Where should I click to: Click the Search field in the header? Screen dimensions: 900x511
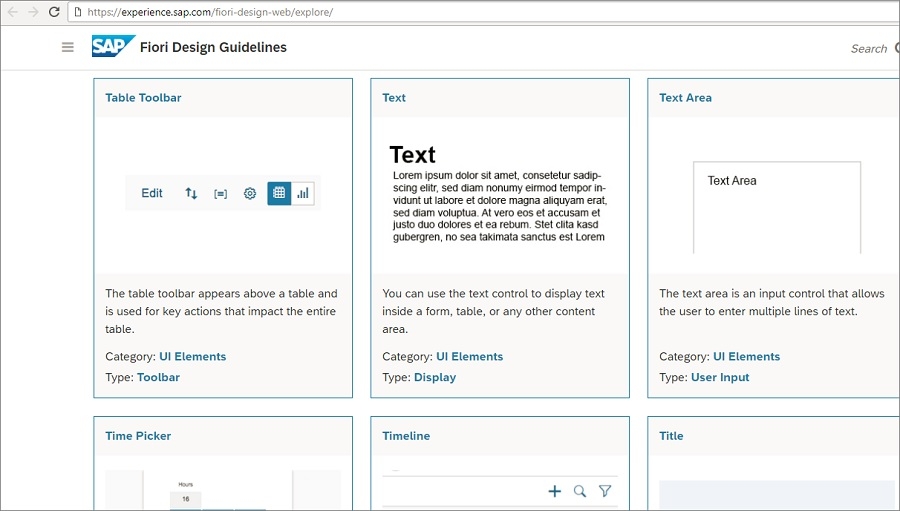point(869,49)
